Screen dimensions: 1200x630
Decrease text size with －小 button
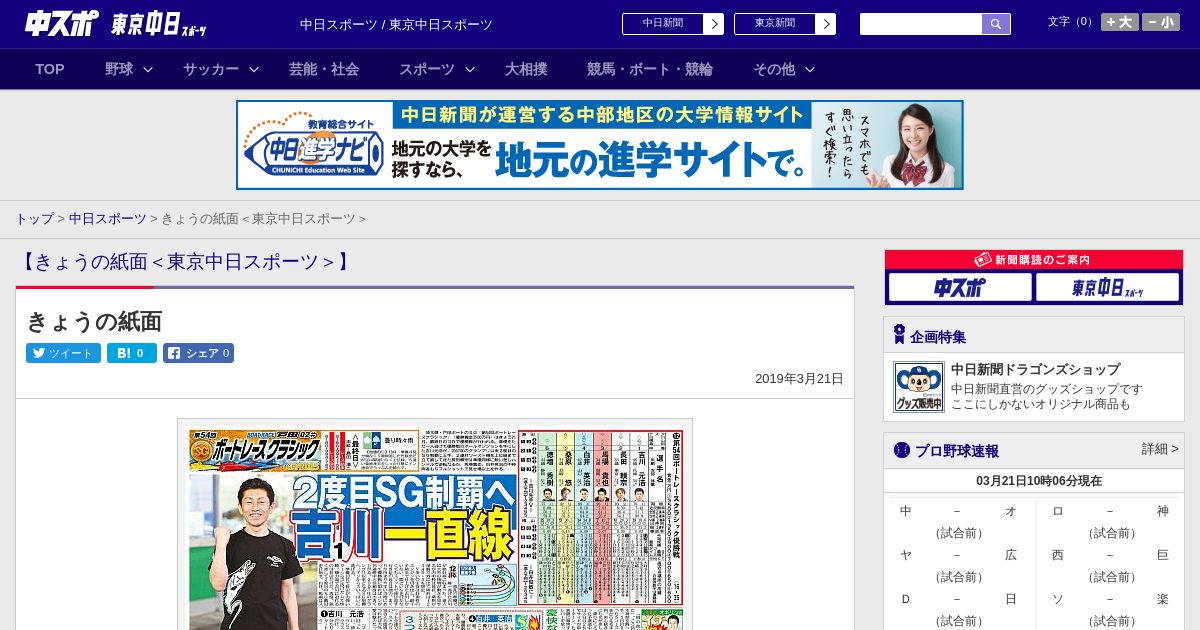point(1161,22)
